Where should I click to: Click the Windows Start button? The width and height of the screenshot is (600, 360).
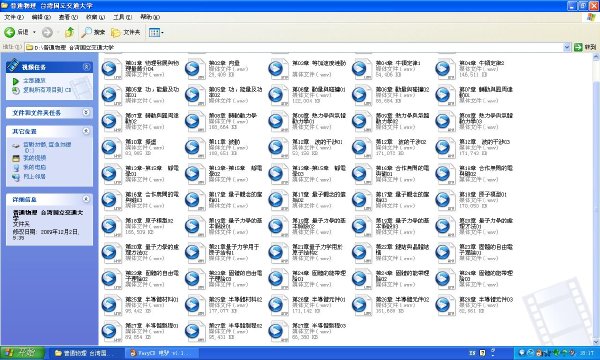tap(22, 353)
